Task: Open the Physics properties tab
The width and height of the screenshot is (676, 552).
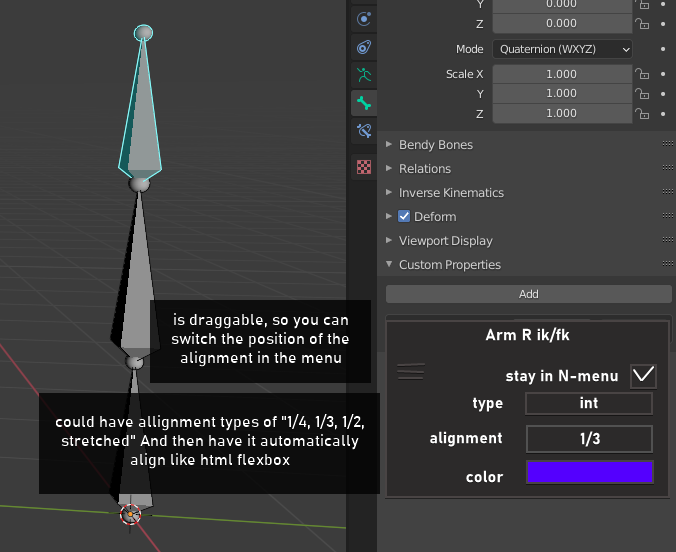Action: 364,19
